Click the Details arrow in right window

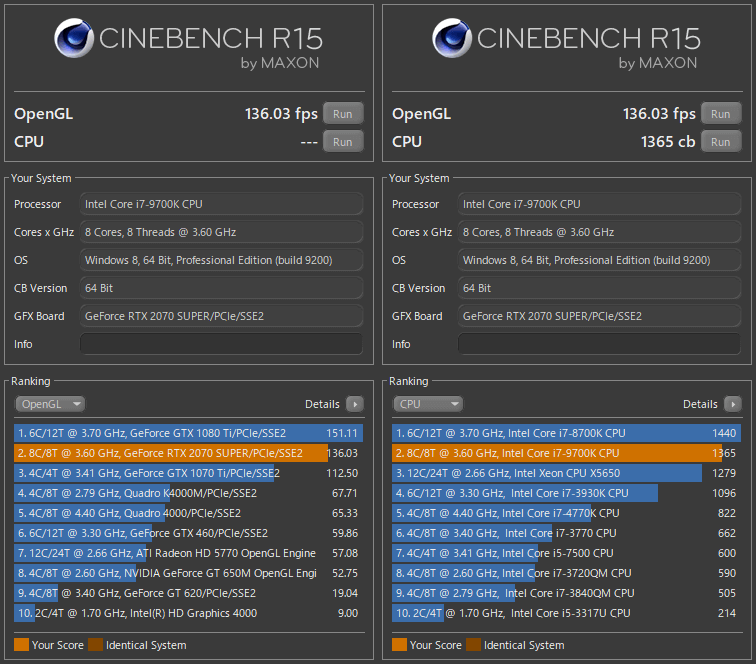coord(733,404)
